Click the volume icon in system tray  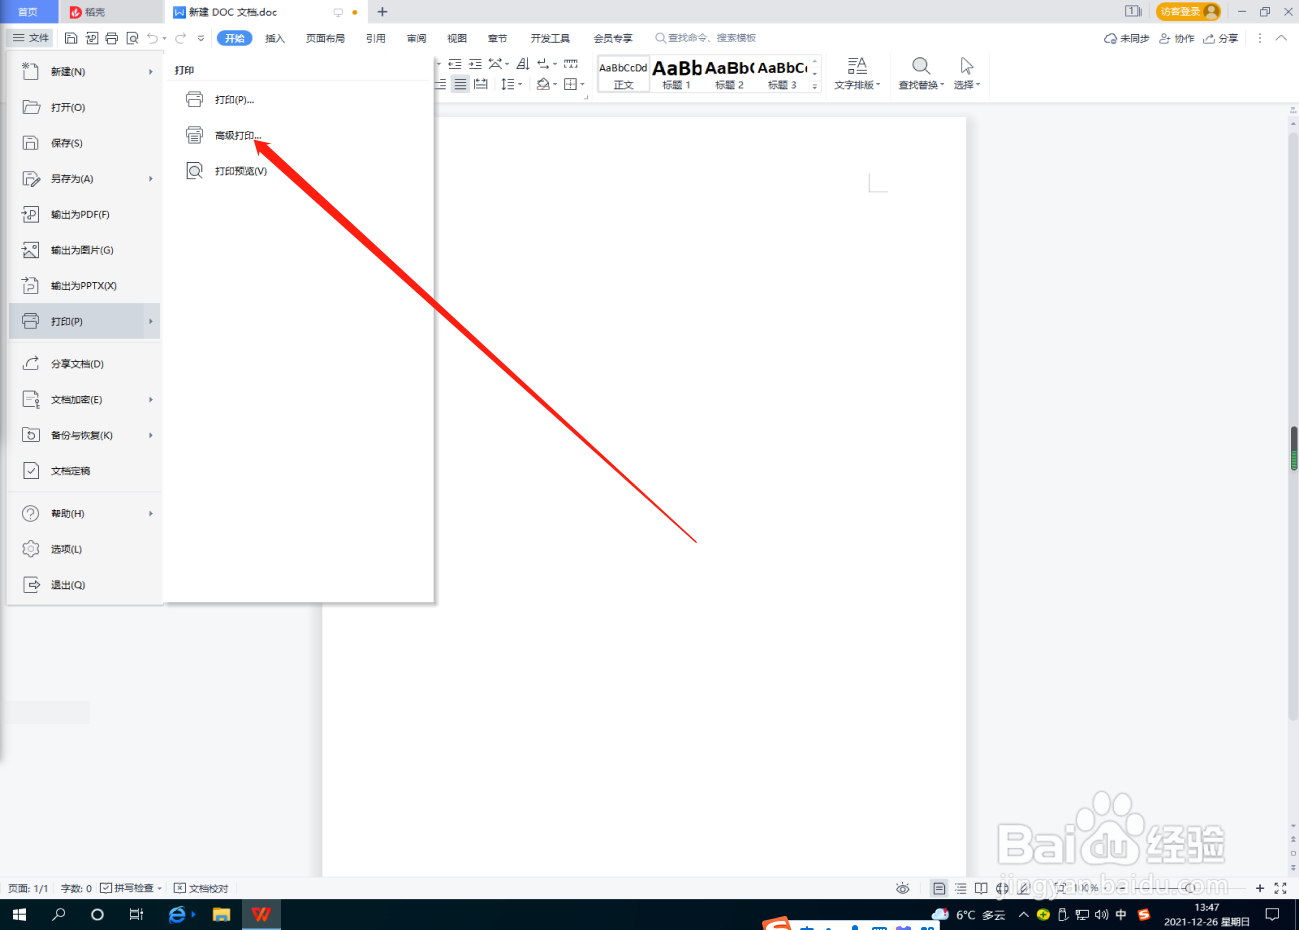1101,914
